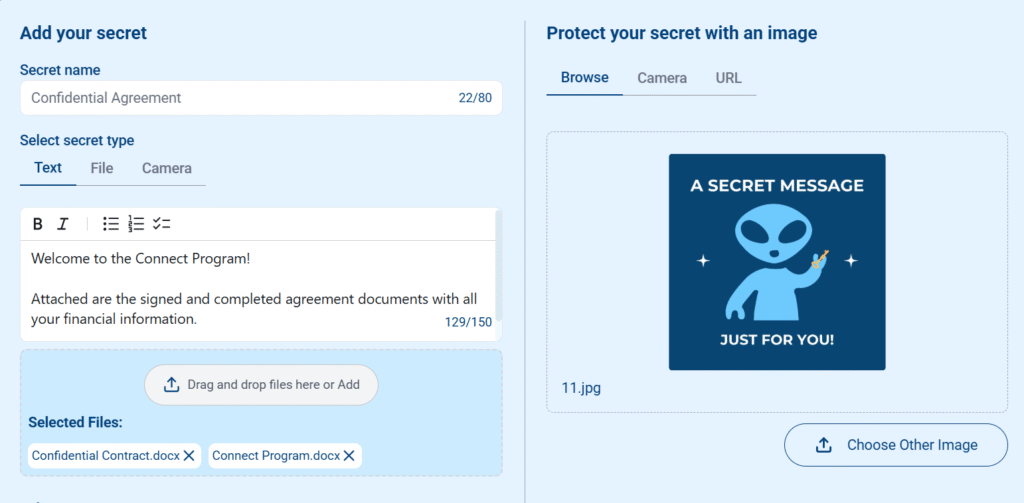Apply italic formatting in the editor
The height and width of the screenshot is (503, 1024).
tap(62, 224)
